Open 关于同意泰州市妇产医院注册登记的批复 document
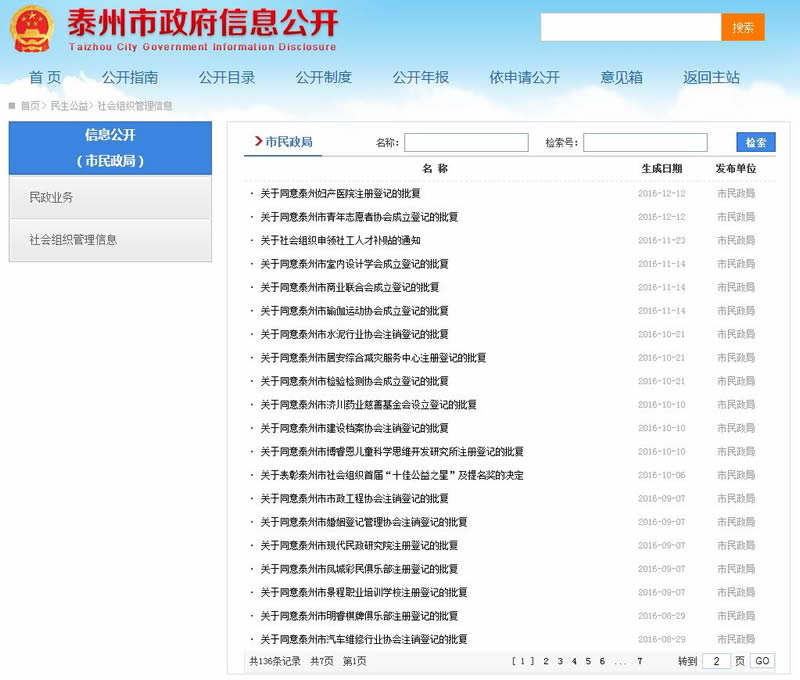This screenshot has width=800, height=680. (x=340, y=194)
